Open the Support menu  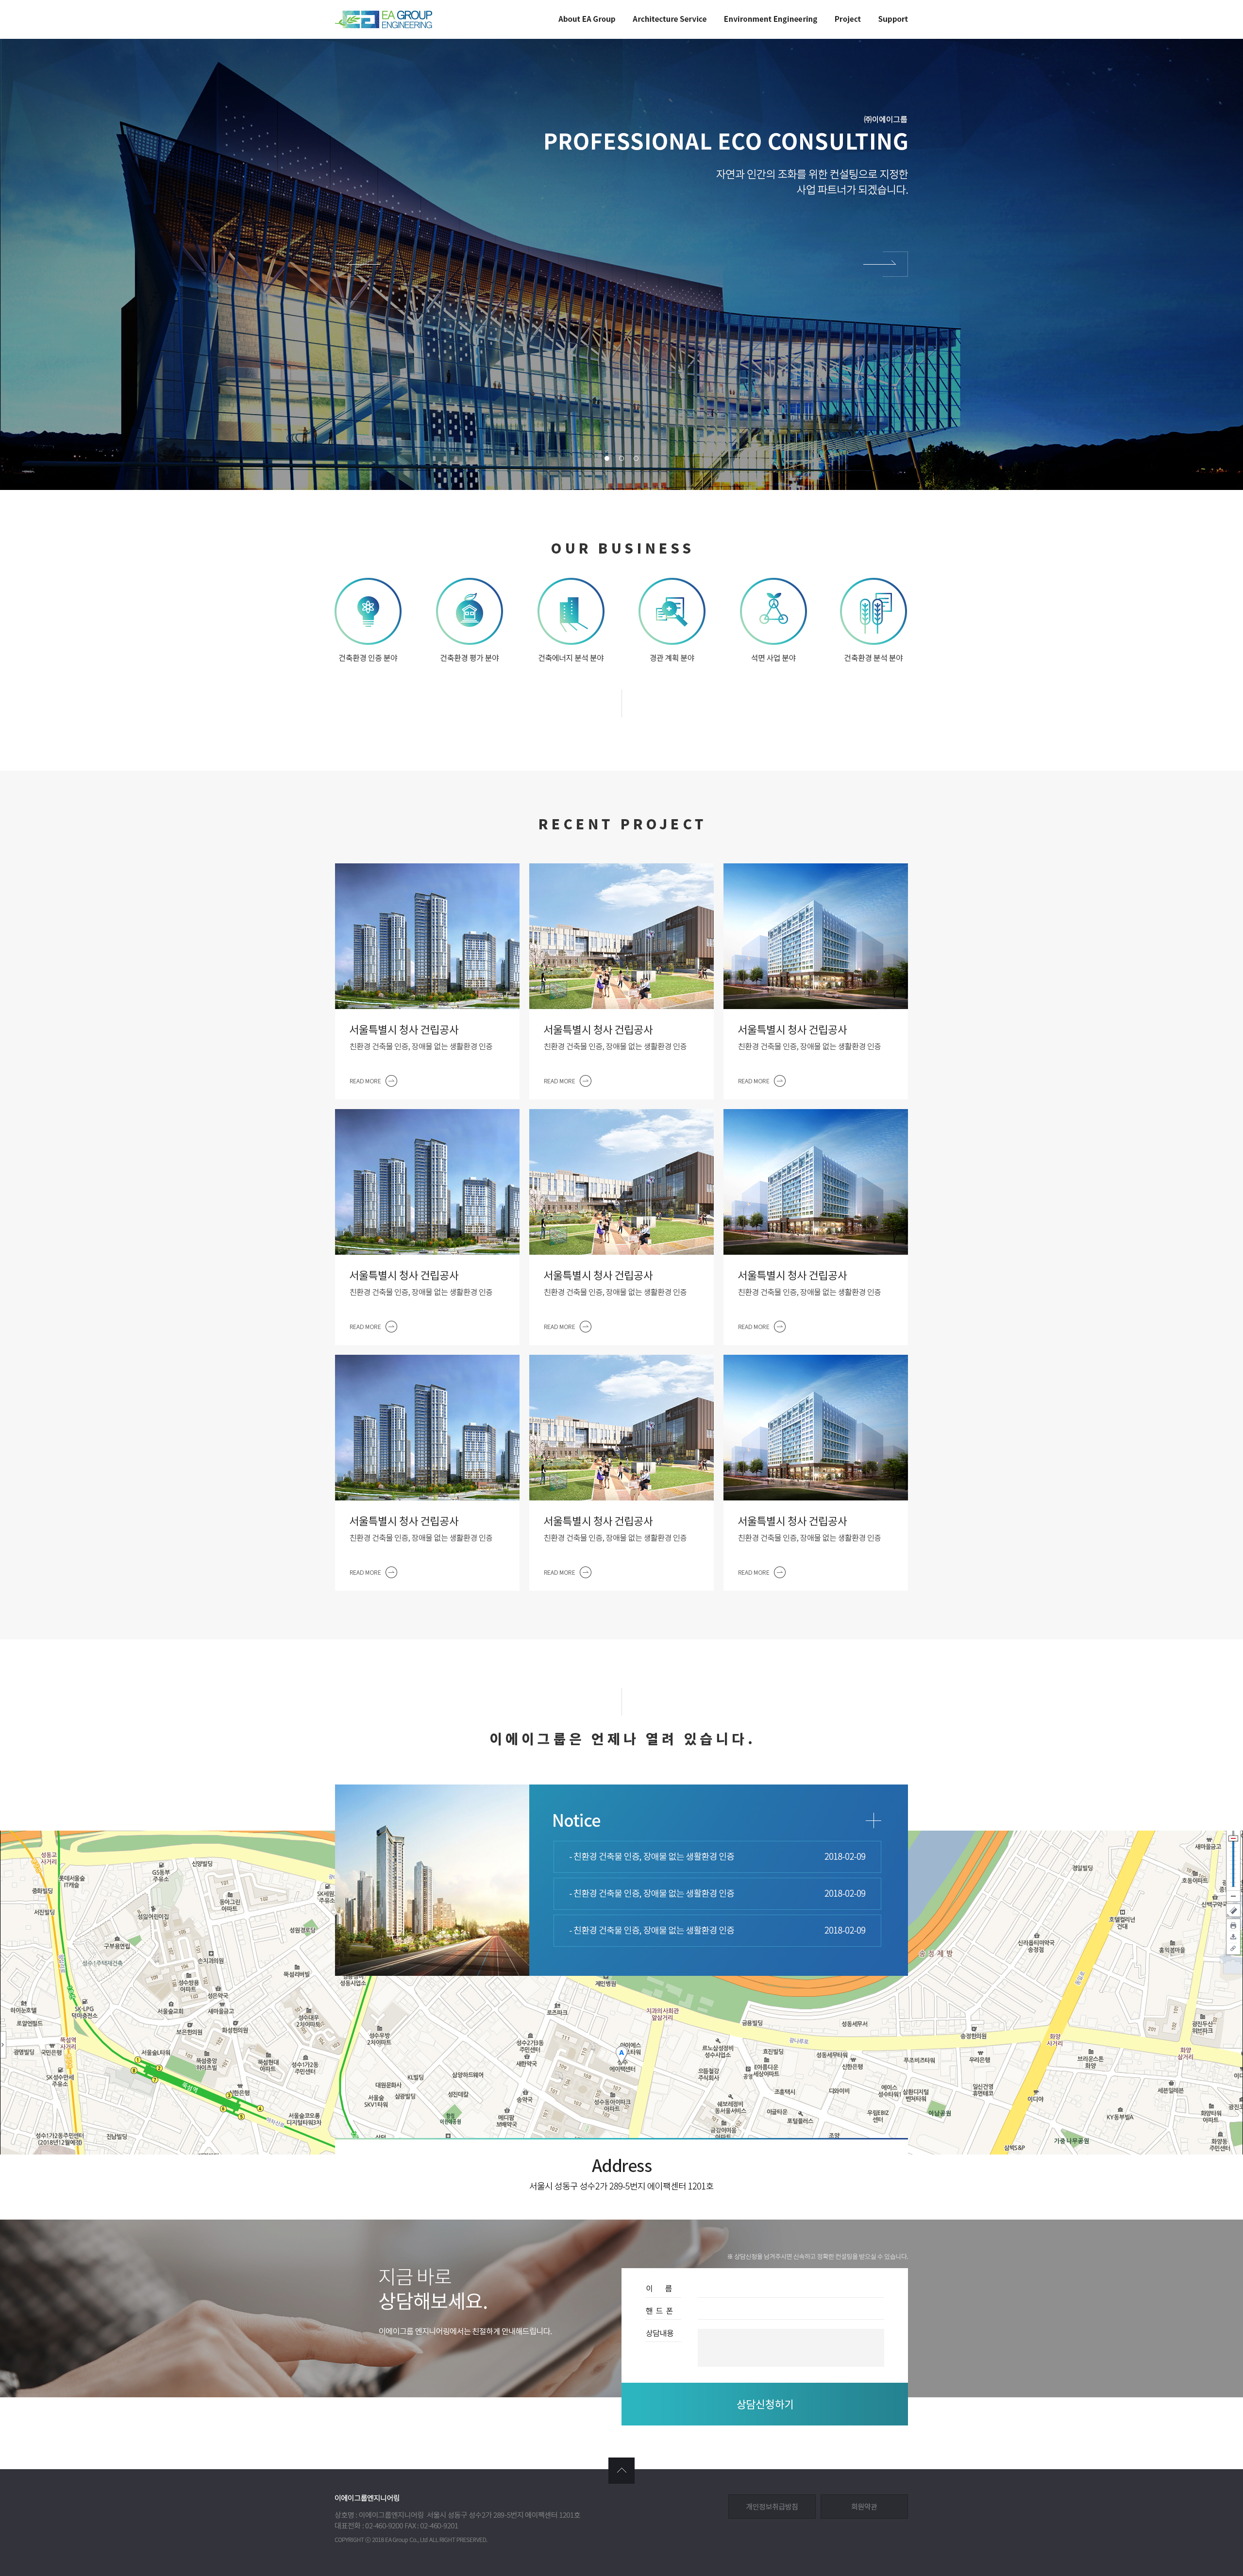point(893,19)
